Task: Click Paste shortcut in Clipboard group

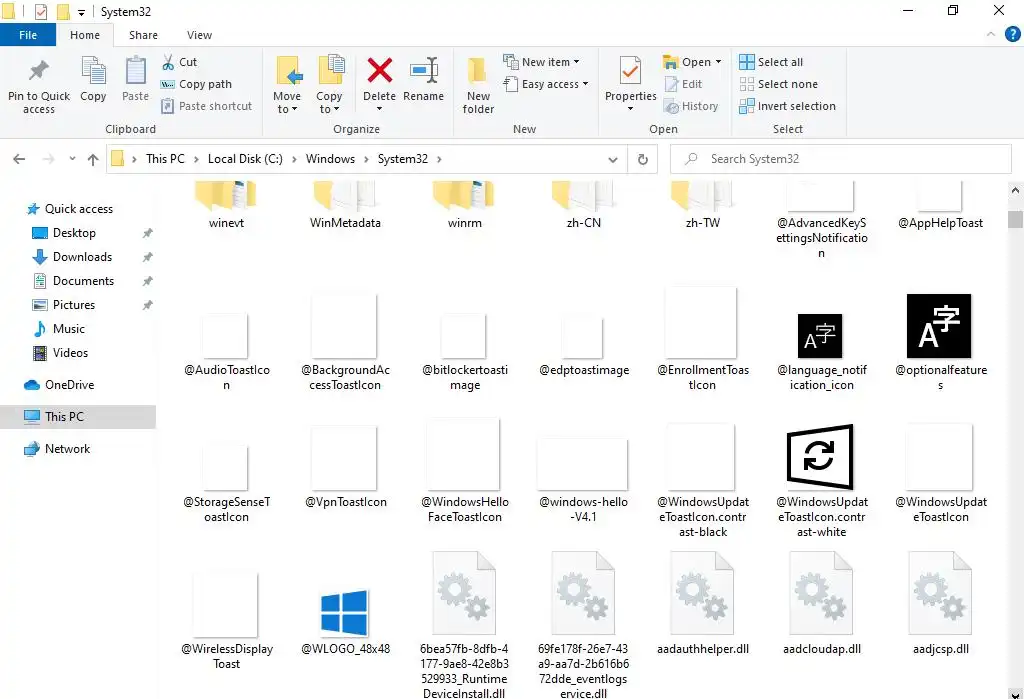Action: click(206, 106)
